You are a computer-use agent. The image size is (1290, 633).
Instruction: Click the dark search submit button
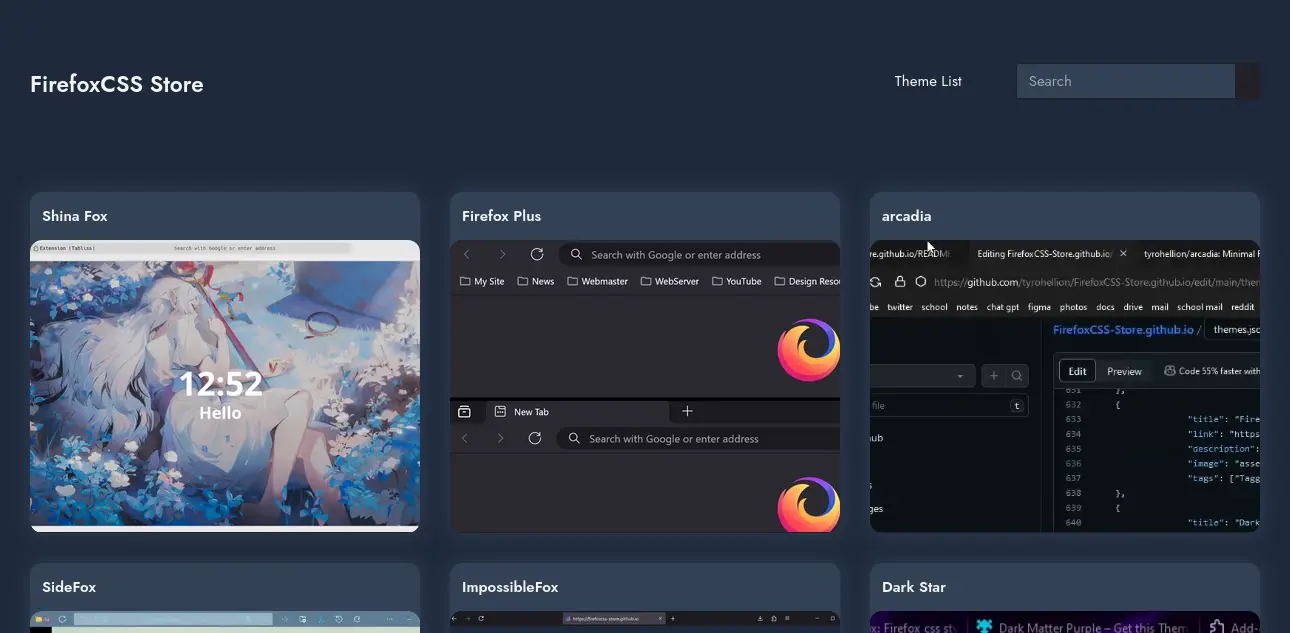1248,81
